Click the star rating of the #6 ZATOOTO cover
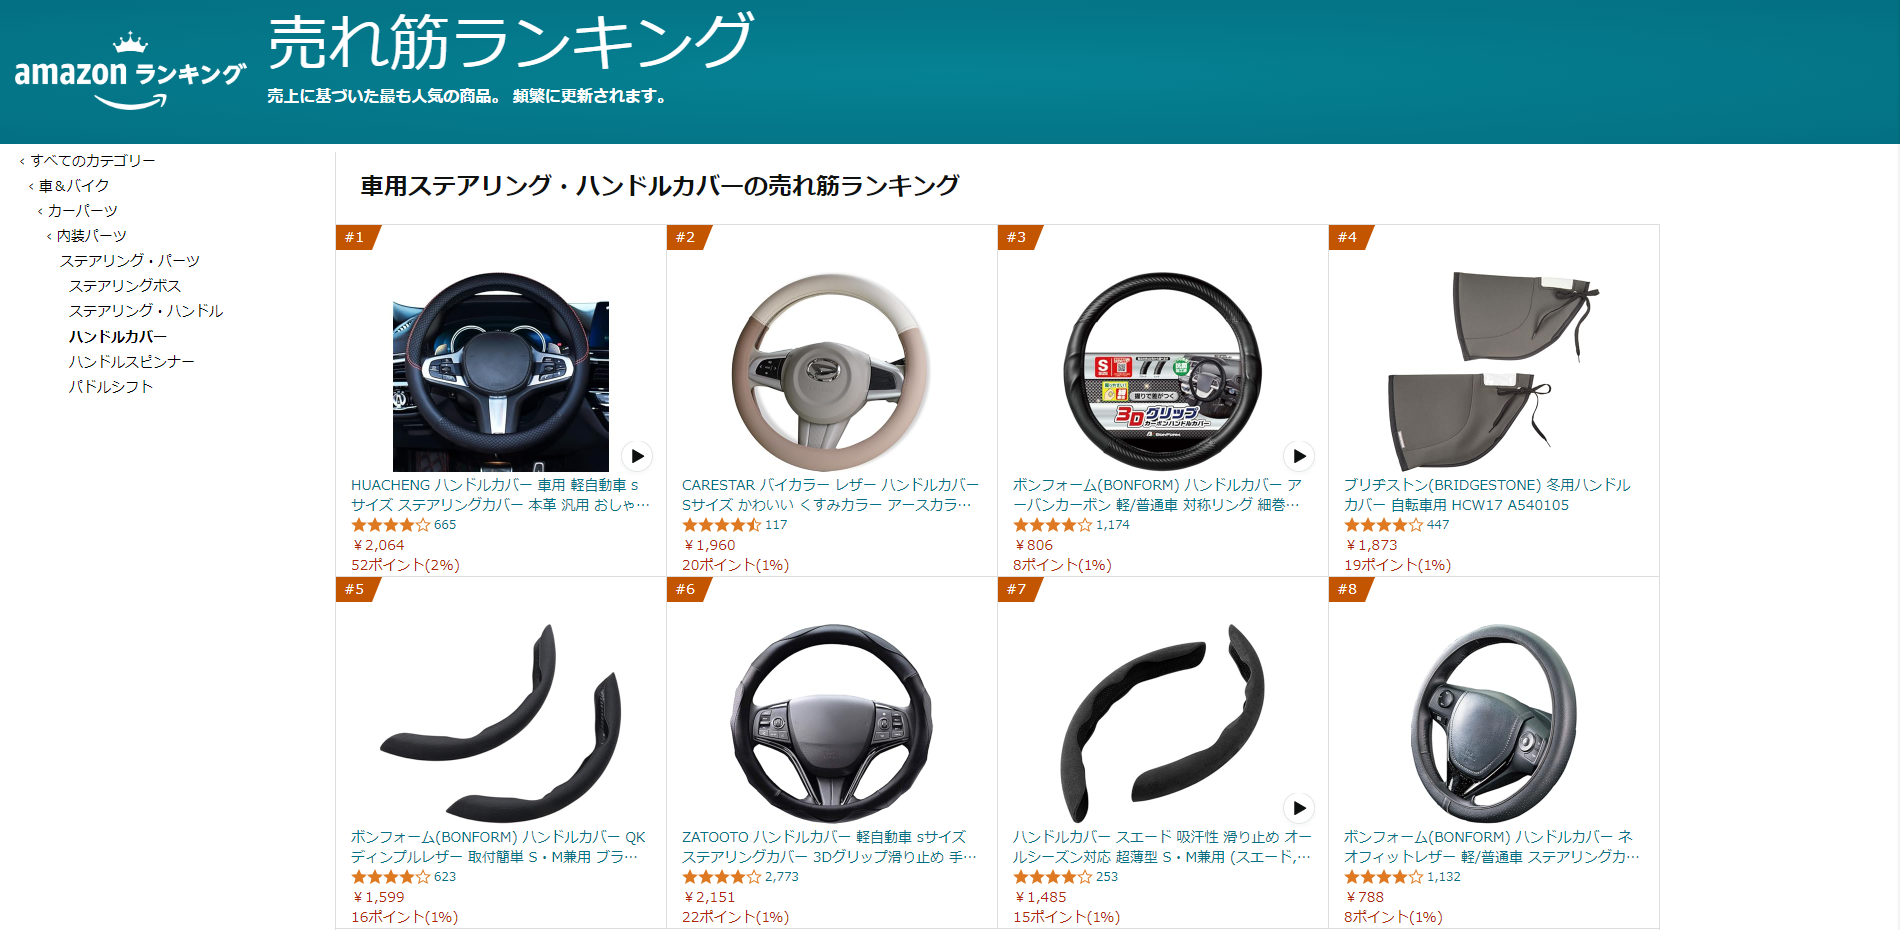The width and height of the screenshot is (1900, 930). coord(721,877)
